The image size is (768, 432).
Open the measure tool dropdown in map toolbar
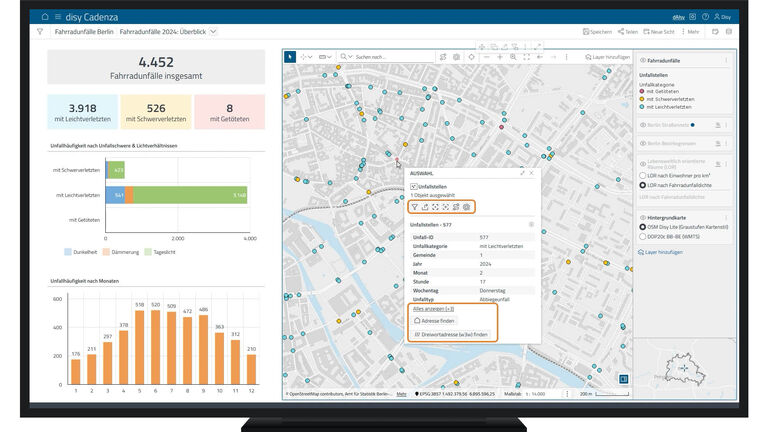pos(325,57)
